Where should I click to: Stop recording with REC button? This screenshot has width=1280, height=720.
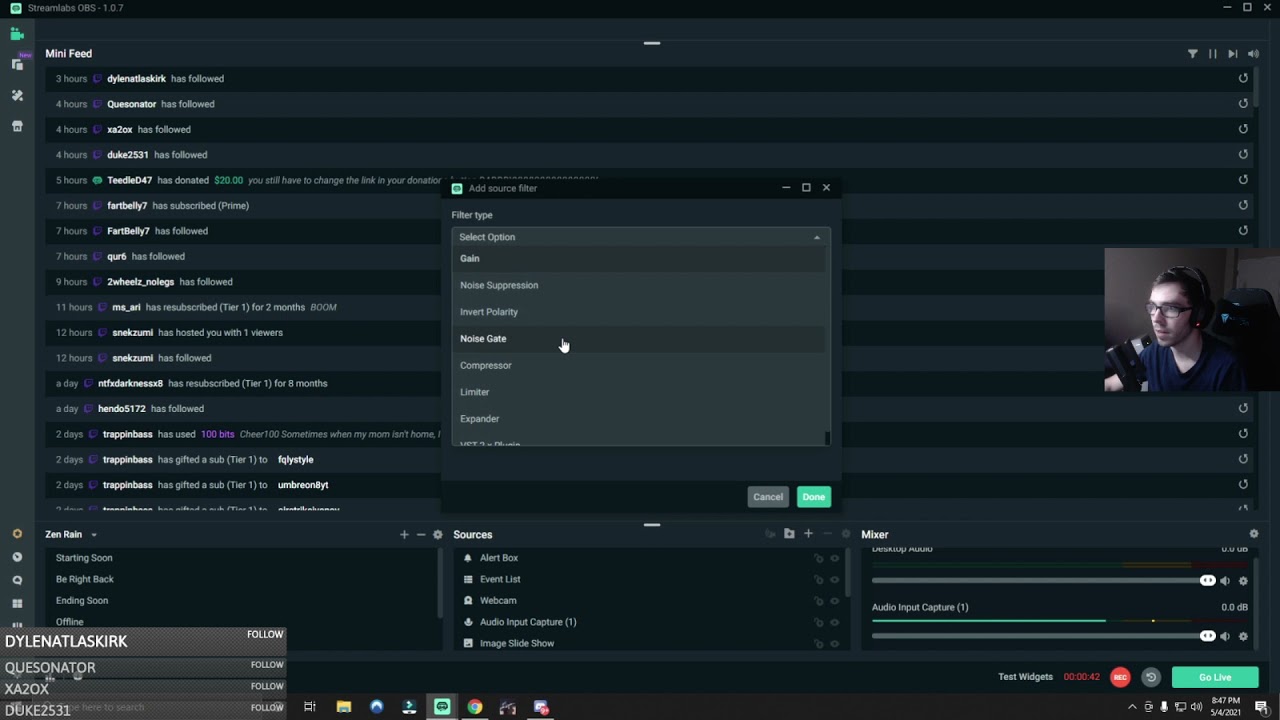coord(1120,677)
